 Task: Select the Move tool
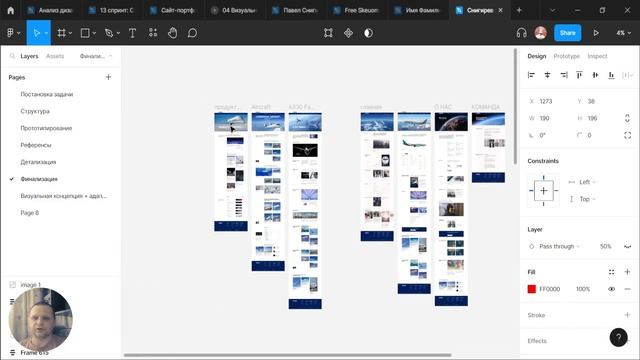(x=36, y=33)
